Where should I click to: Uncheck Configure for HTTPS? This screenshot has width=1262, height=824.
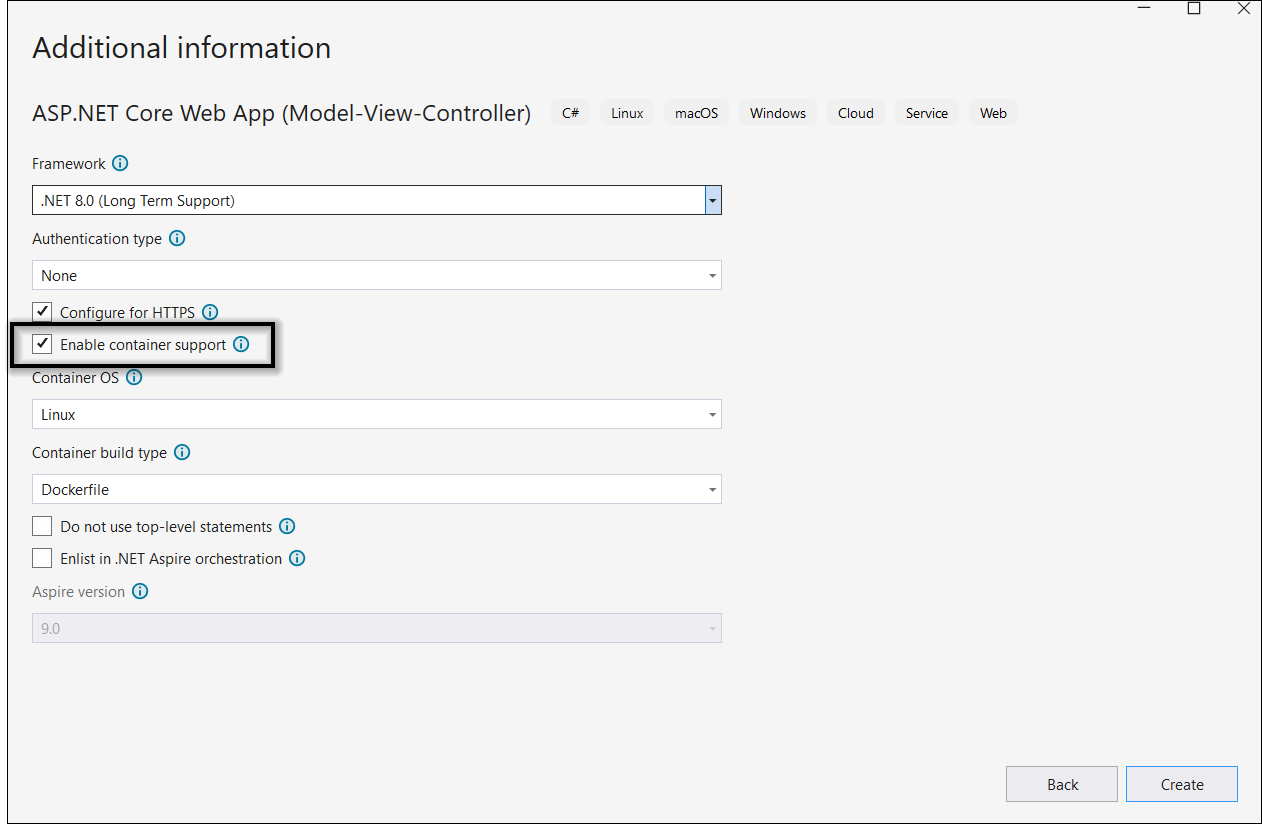41,311
